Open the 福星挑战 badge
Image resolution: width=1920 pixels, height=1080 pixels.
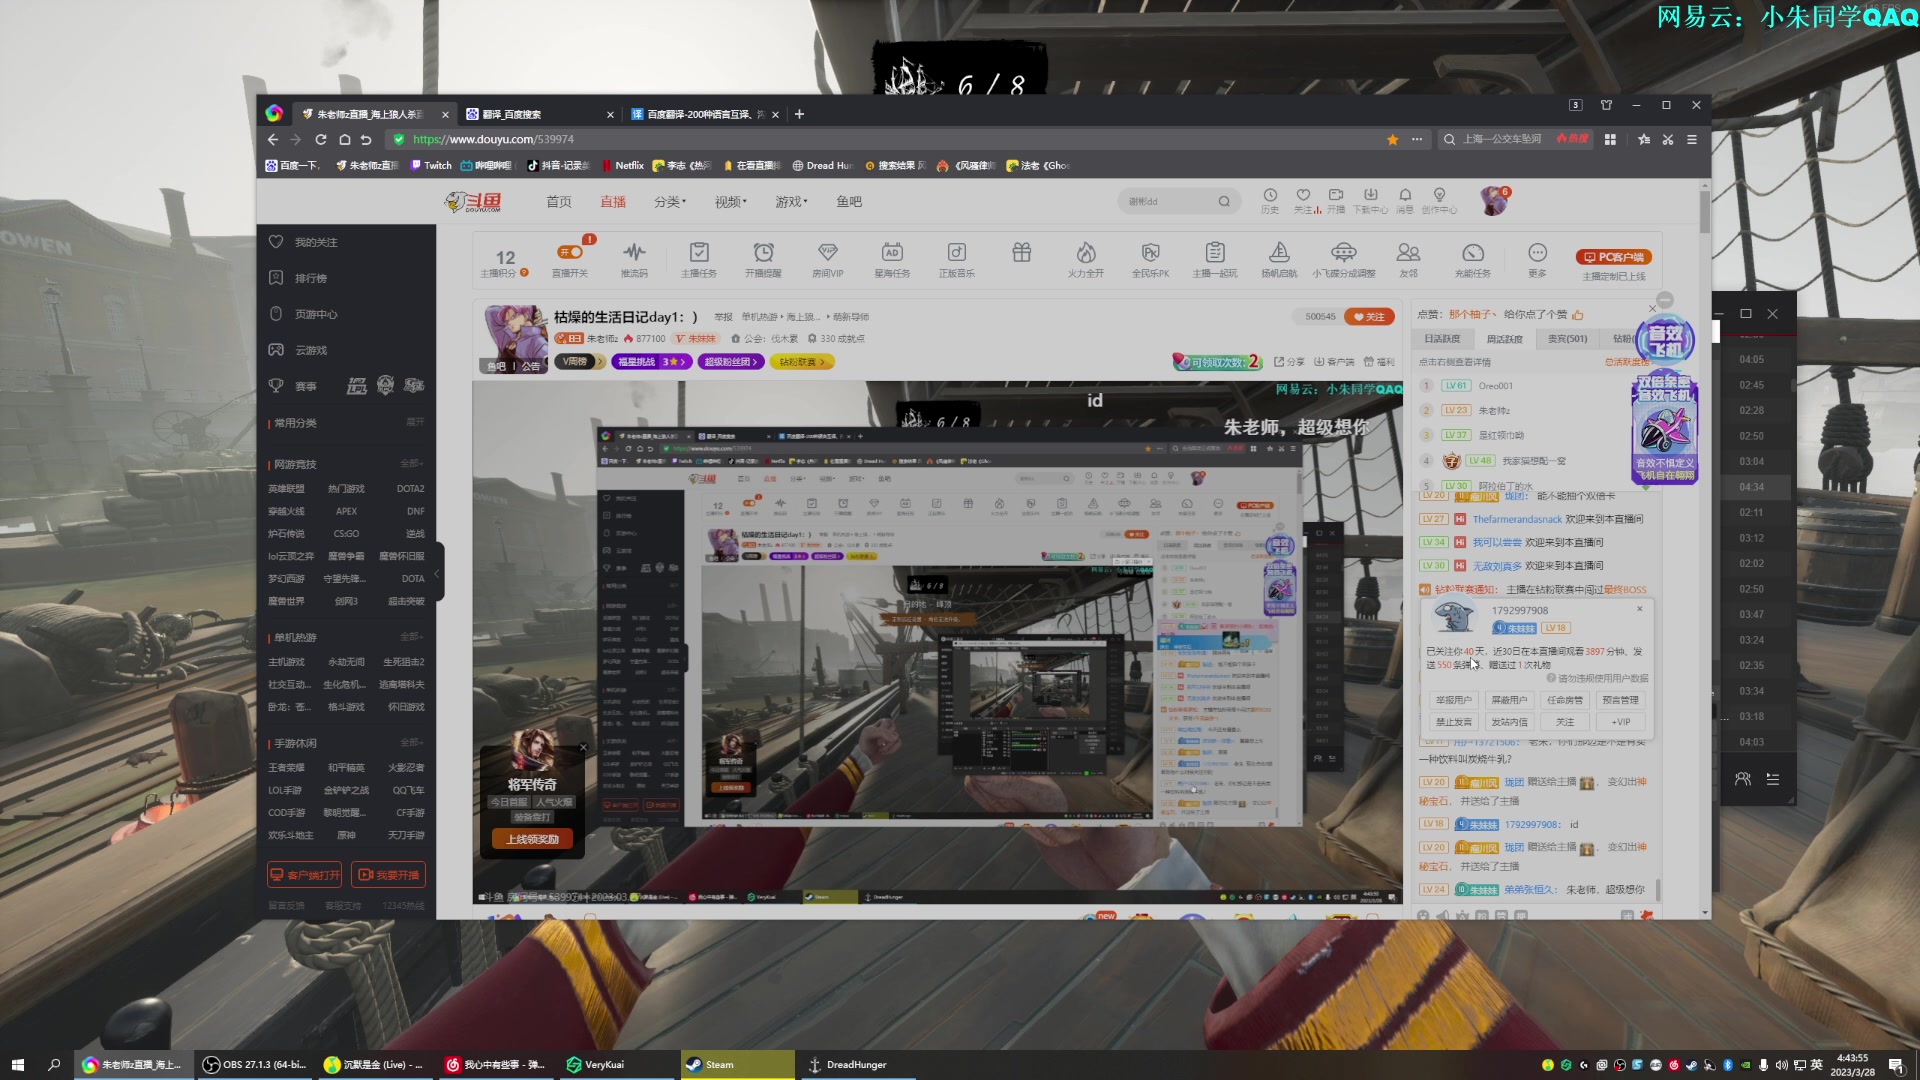651,362
